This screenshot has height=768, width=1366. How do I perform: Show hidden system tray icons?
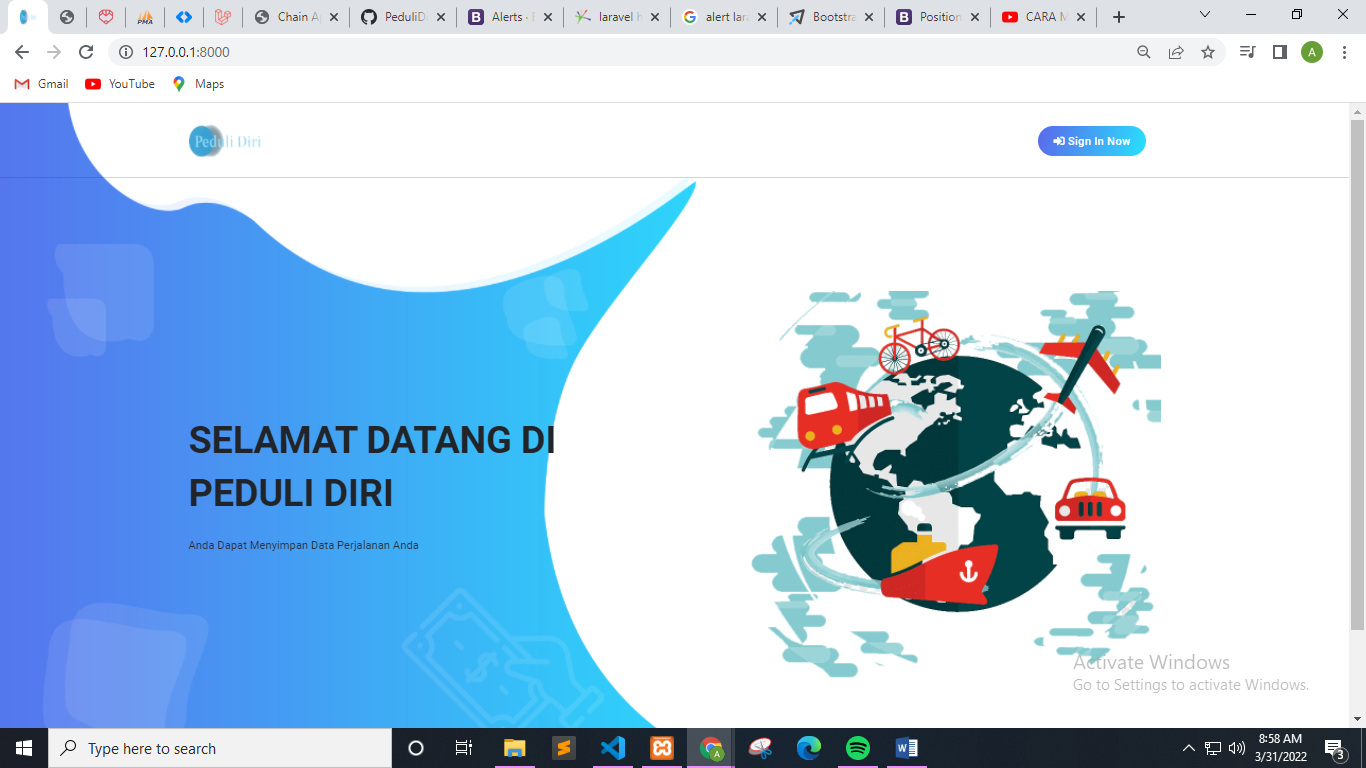pos(1188,748)
